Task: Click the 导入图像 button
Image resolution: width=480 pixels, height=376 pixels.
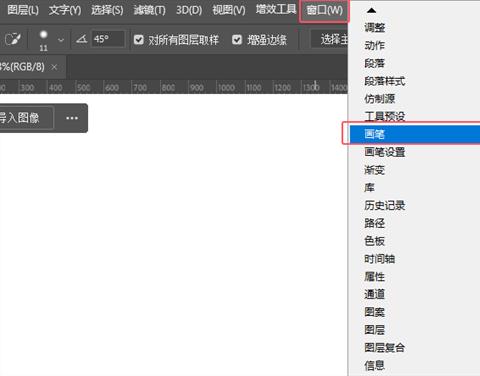Action: click(x=26, y=118)
